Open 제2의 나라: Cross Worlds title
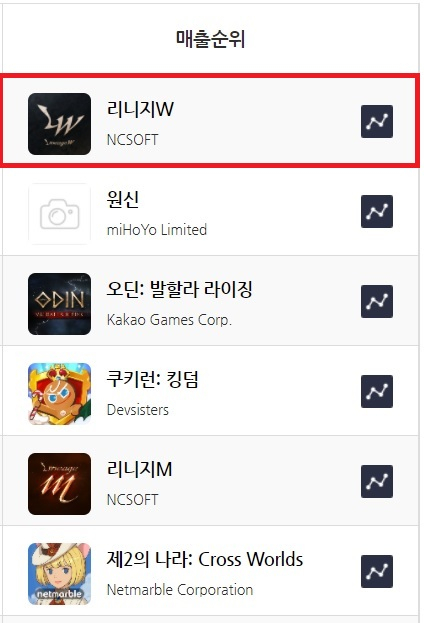The height and width of the screenshot is (623, 424). 205,559
